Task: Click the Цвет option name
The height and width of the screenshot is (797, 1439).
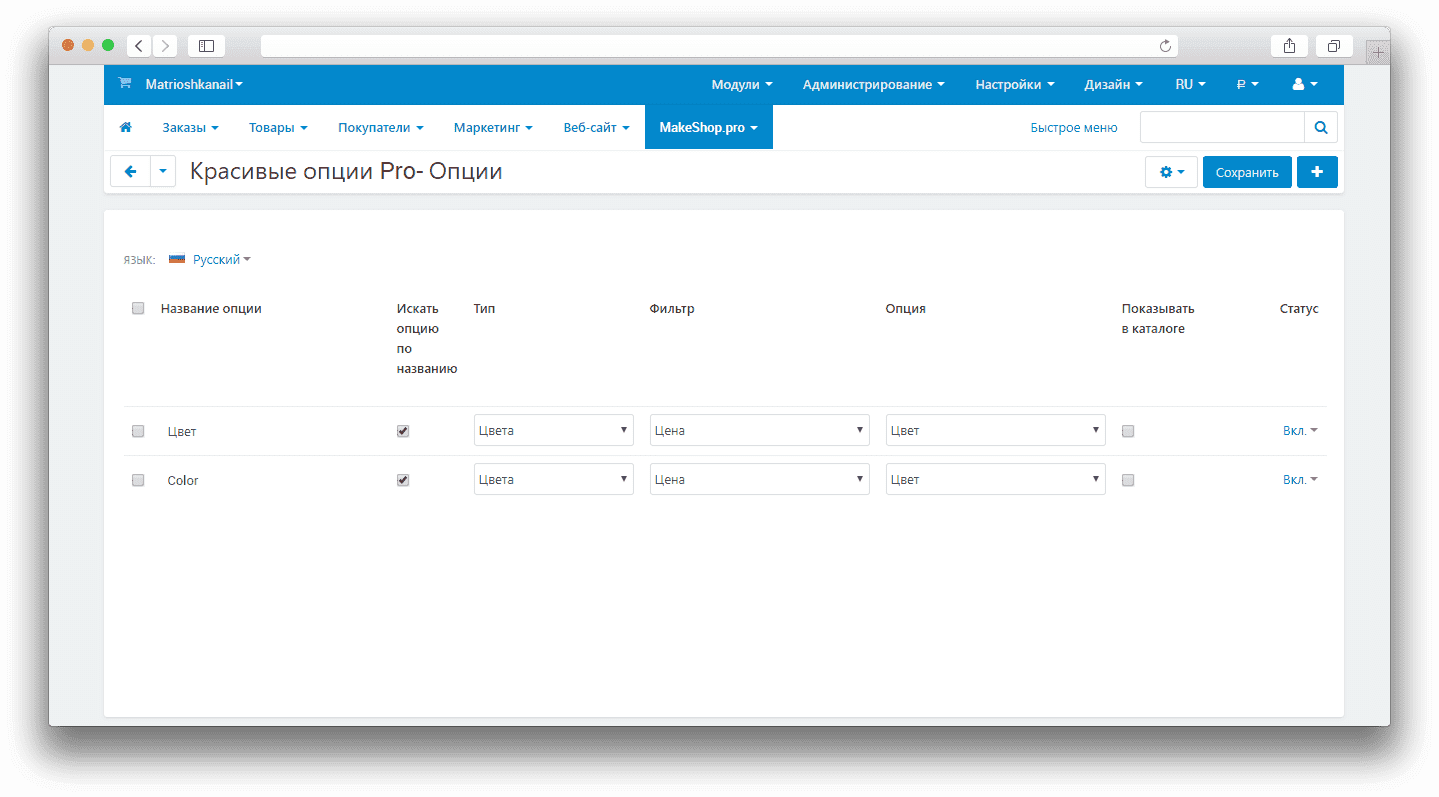Action: (x=182, y=432)
